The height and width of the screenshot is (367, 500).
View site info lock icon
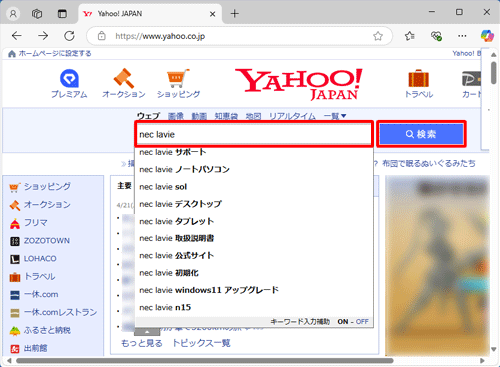tap(102, 36)
